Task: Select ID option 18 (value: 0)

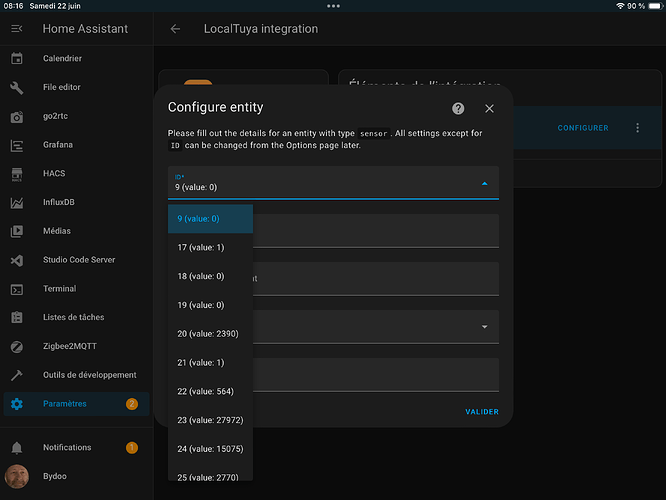Action: pyautogui.click(x=210, y=277)
